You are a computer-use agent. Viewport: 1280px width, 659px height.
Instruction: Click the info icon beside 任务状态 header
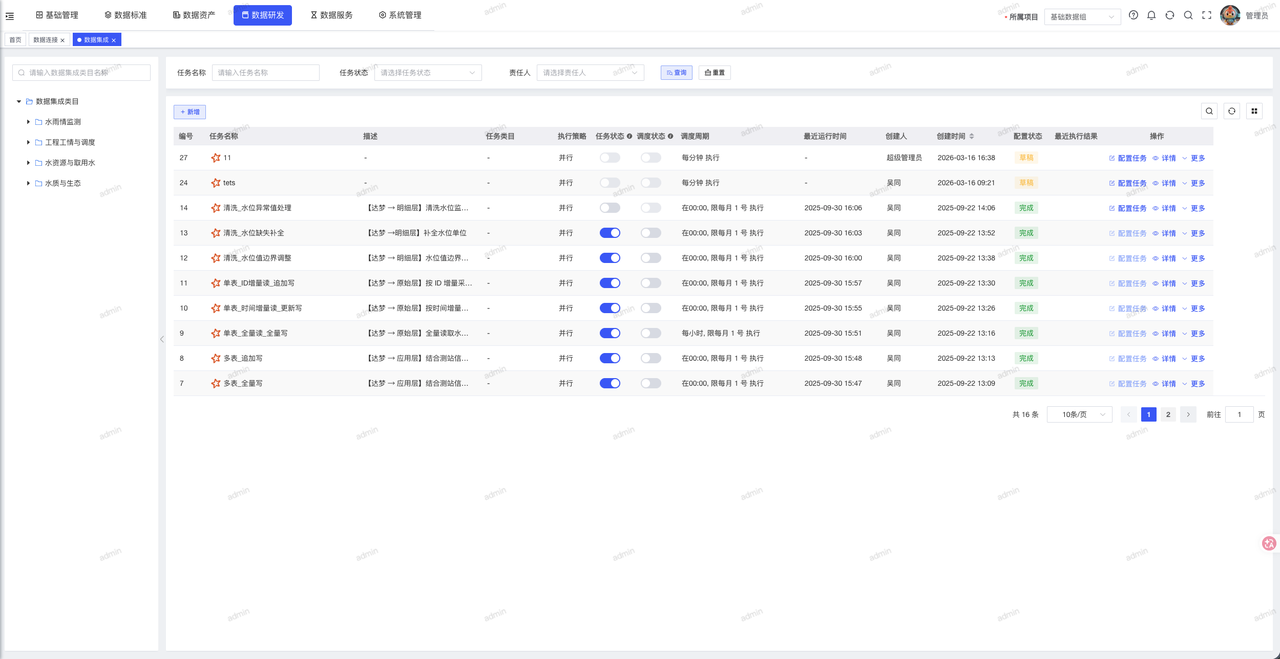coord(629,136)
